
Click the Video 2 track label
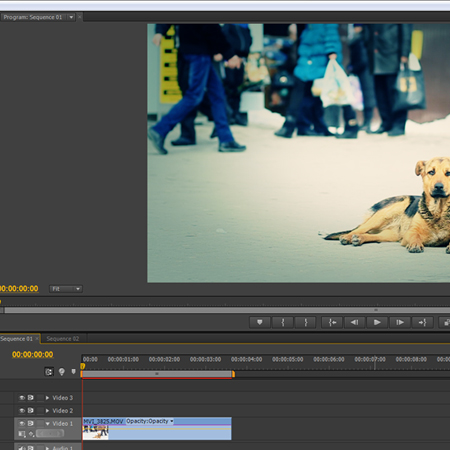point(62,411)
